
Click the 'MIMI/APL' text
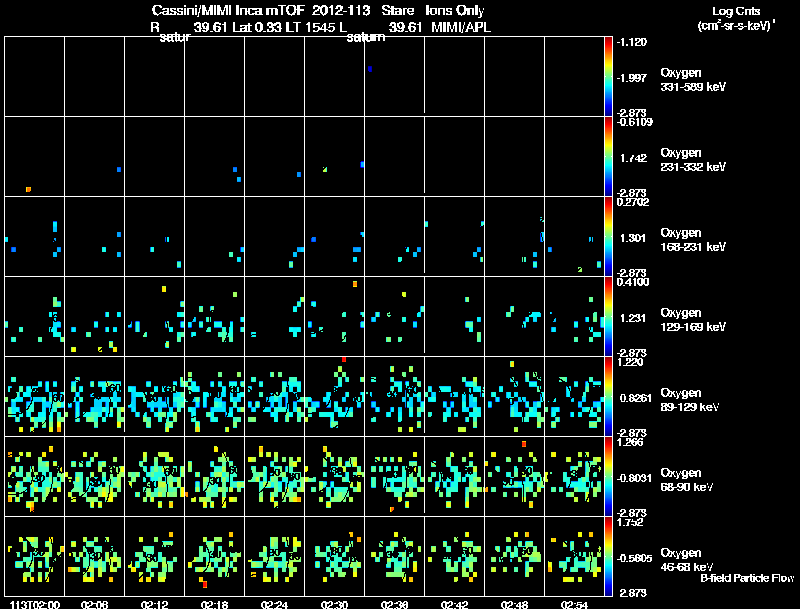(461, 27)
